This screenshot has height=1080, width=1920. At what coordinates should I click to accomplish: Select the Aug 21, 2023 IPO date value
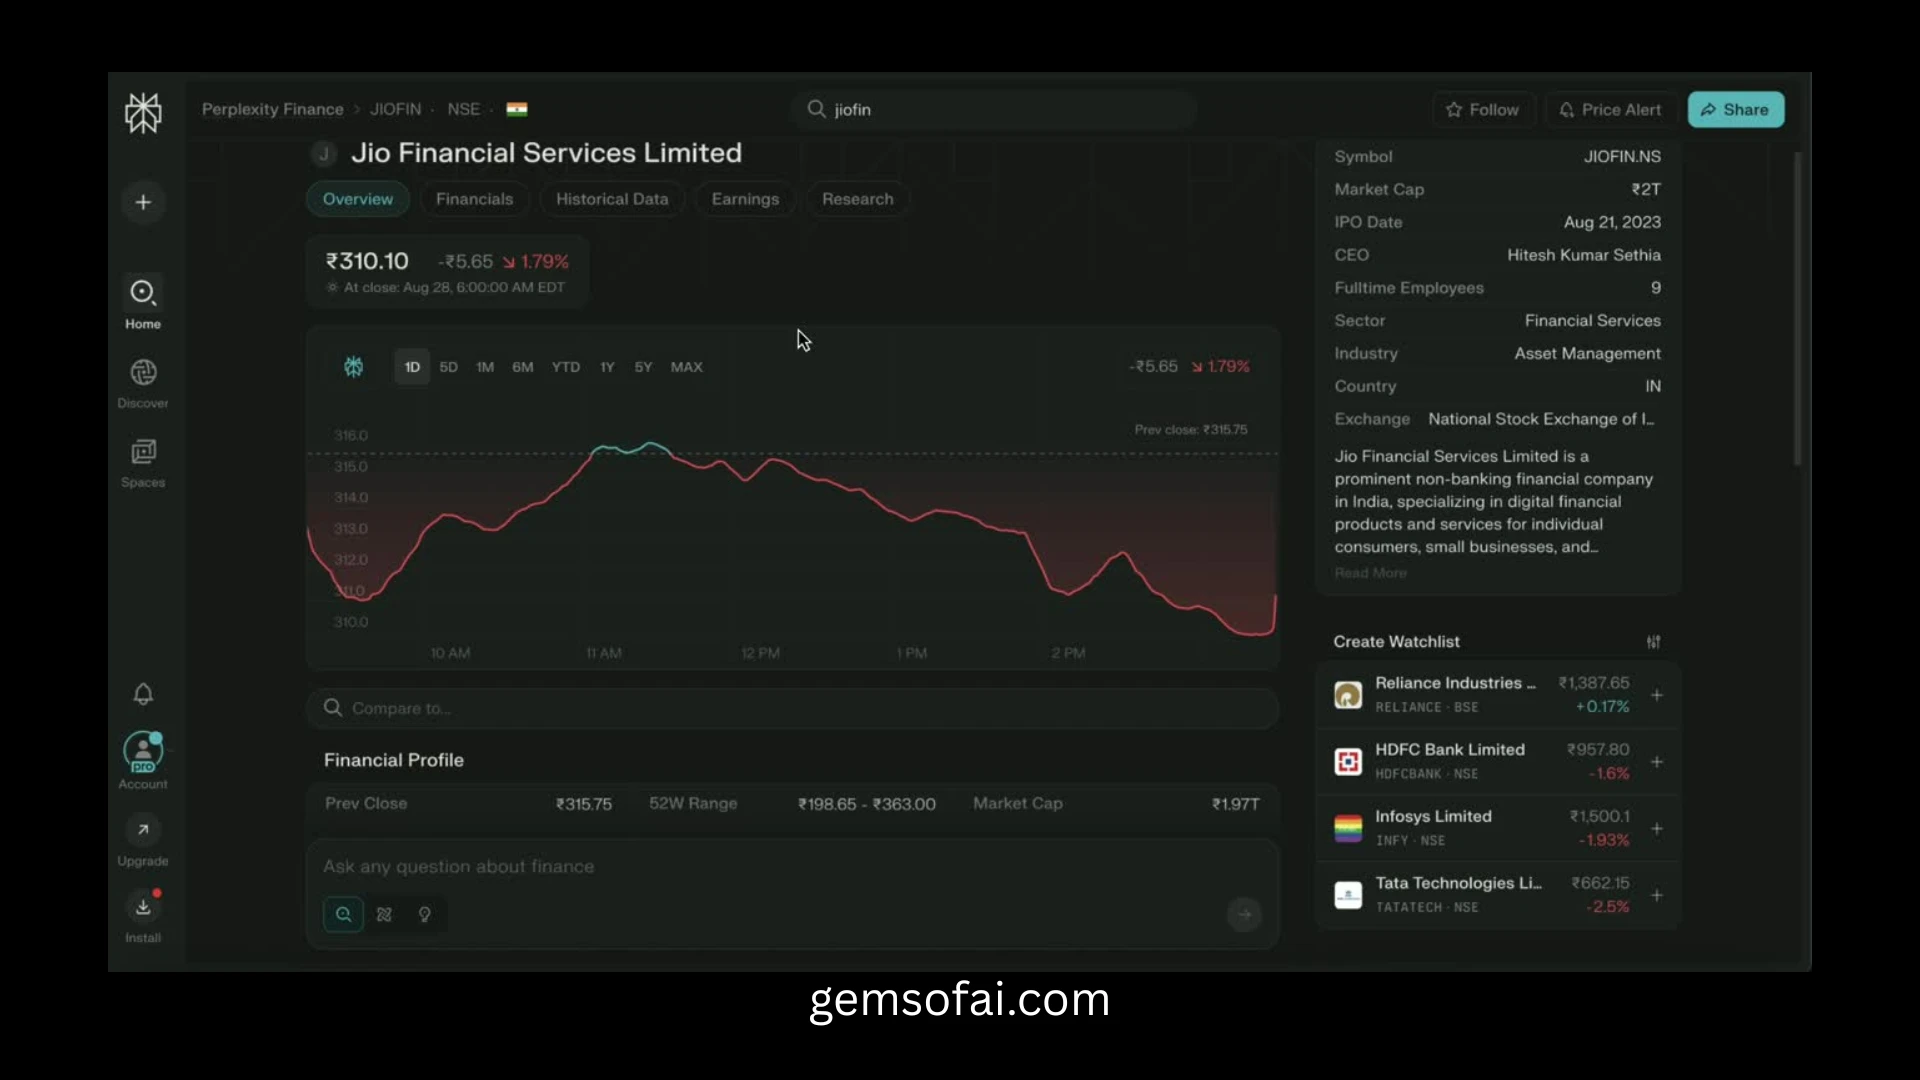tap(1612, 222)
